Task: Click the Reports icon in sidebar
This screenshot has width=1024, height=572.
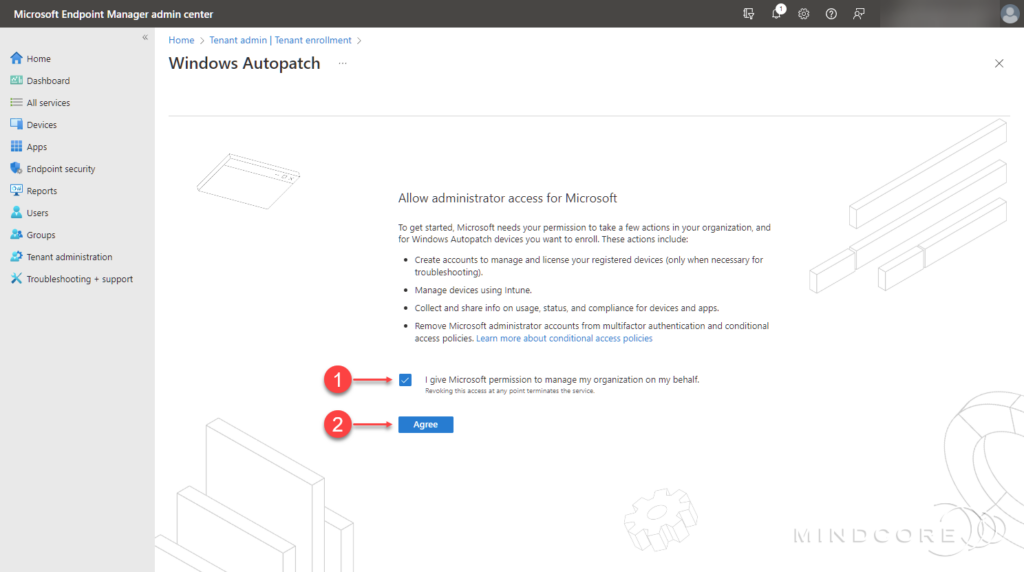Action: point(16,191)
